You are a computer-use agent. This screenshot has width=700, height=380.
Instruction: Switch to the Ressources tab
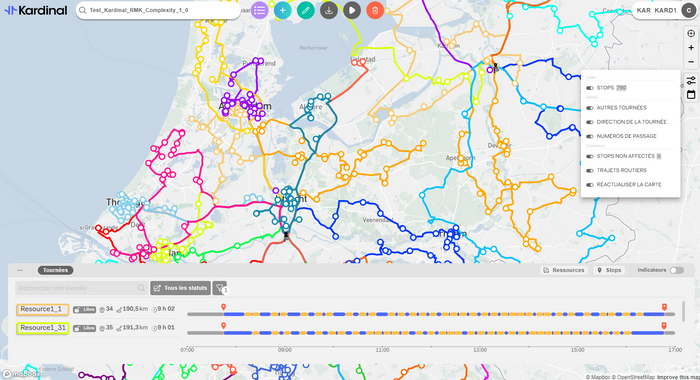point(564,270)
